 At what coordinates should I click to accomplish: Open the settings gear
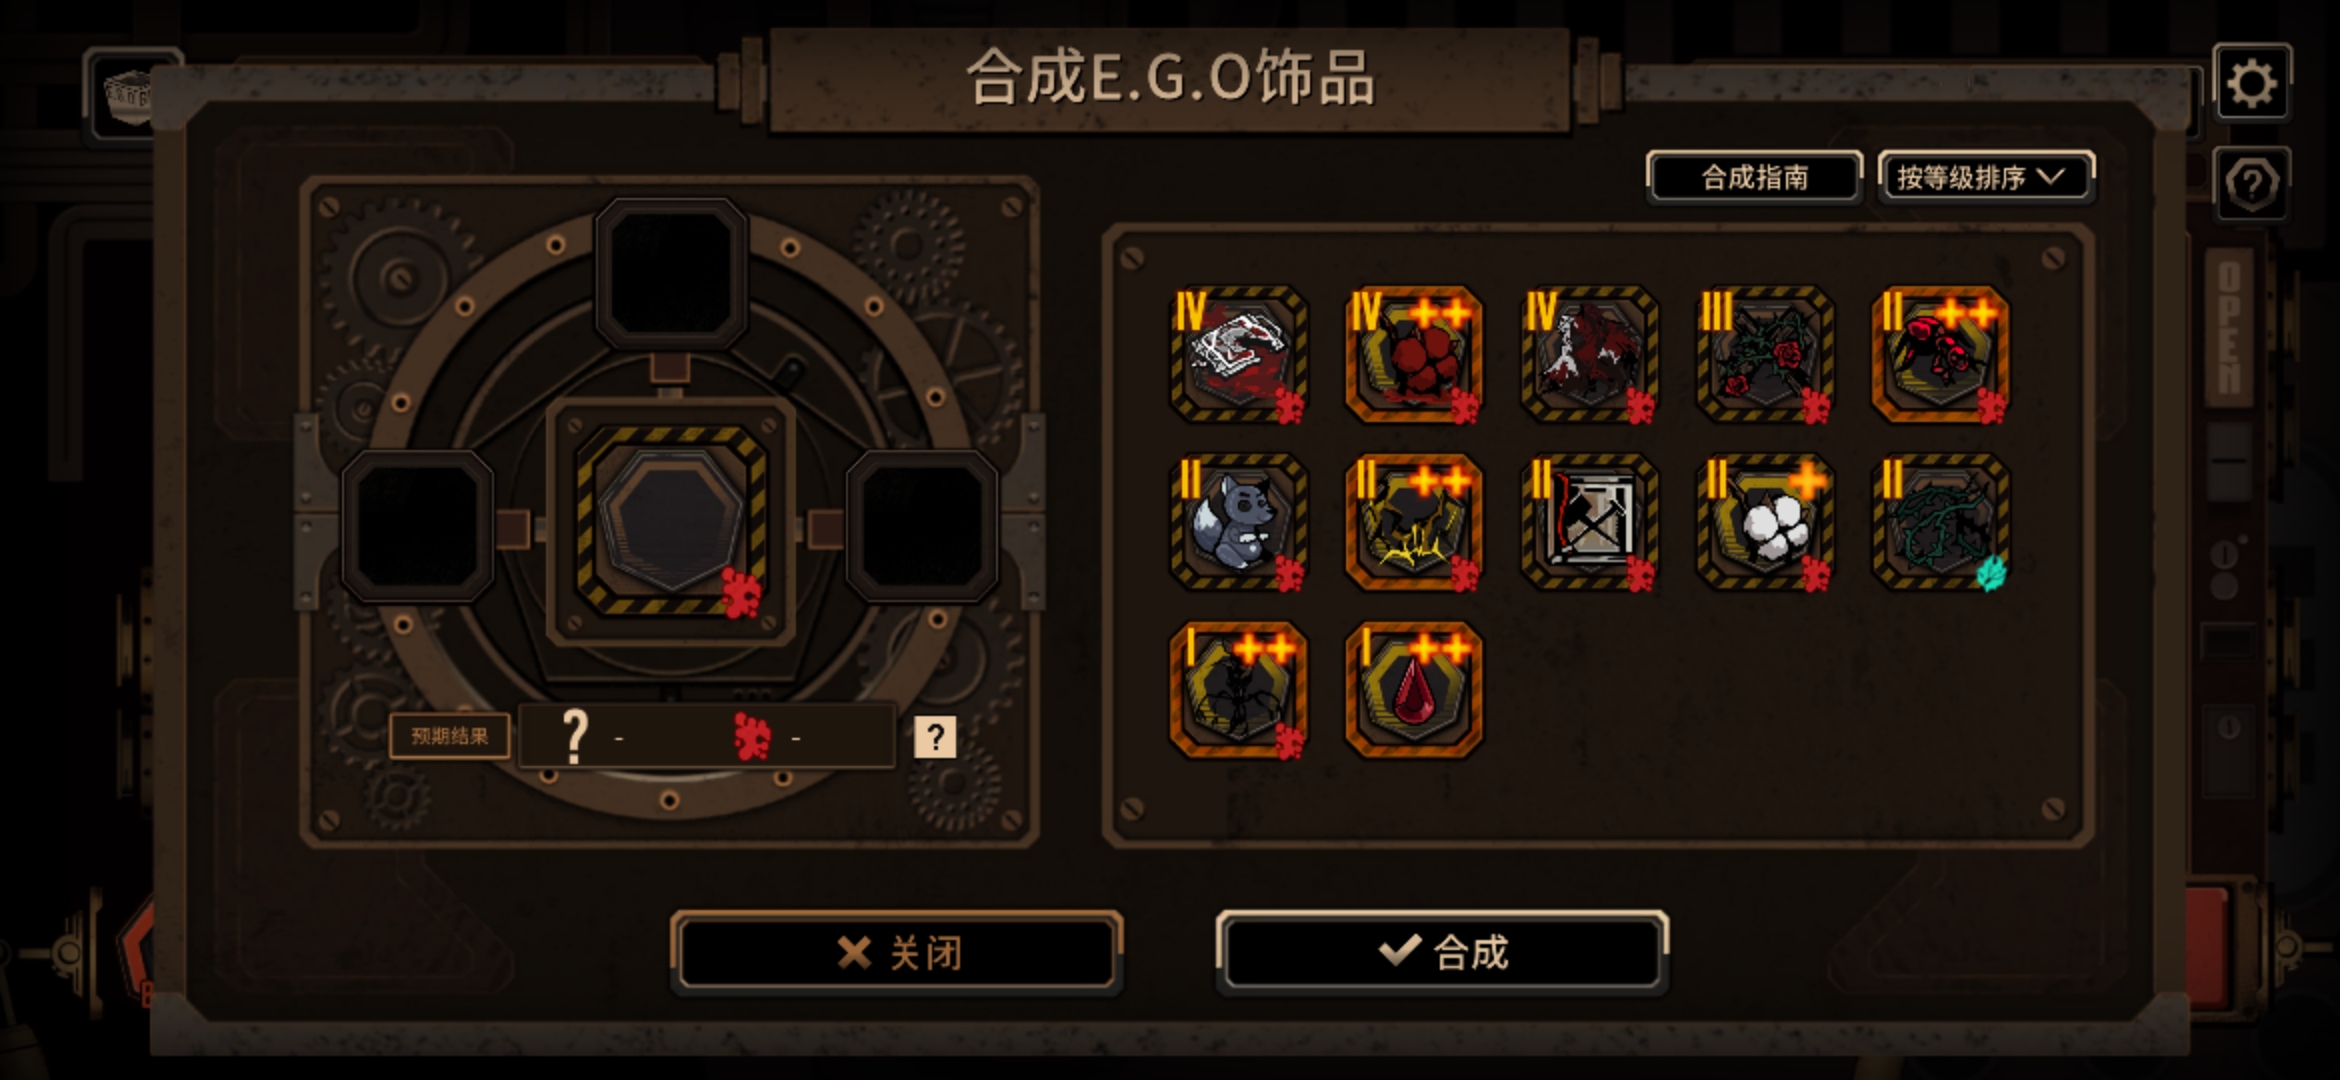coord(2251,82)
